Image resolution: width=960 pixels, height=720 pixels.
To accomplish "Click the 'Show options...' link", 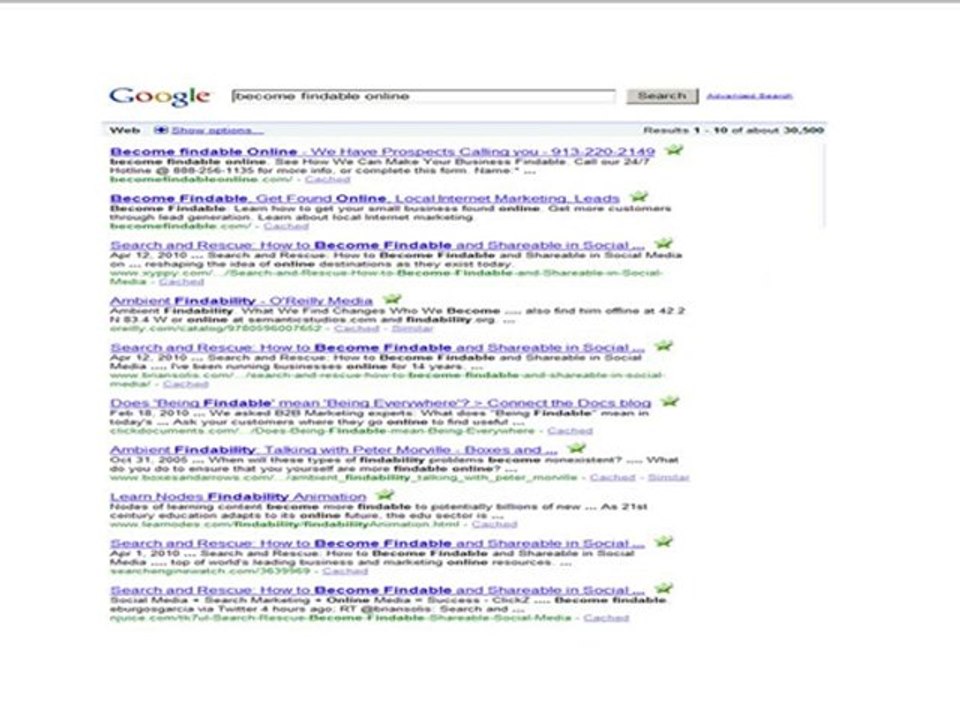I will (x=217, y=130).
